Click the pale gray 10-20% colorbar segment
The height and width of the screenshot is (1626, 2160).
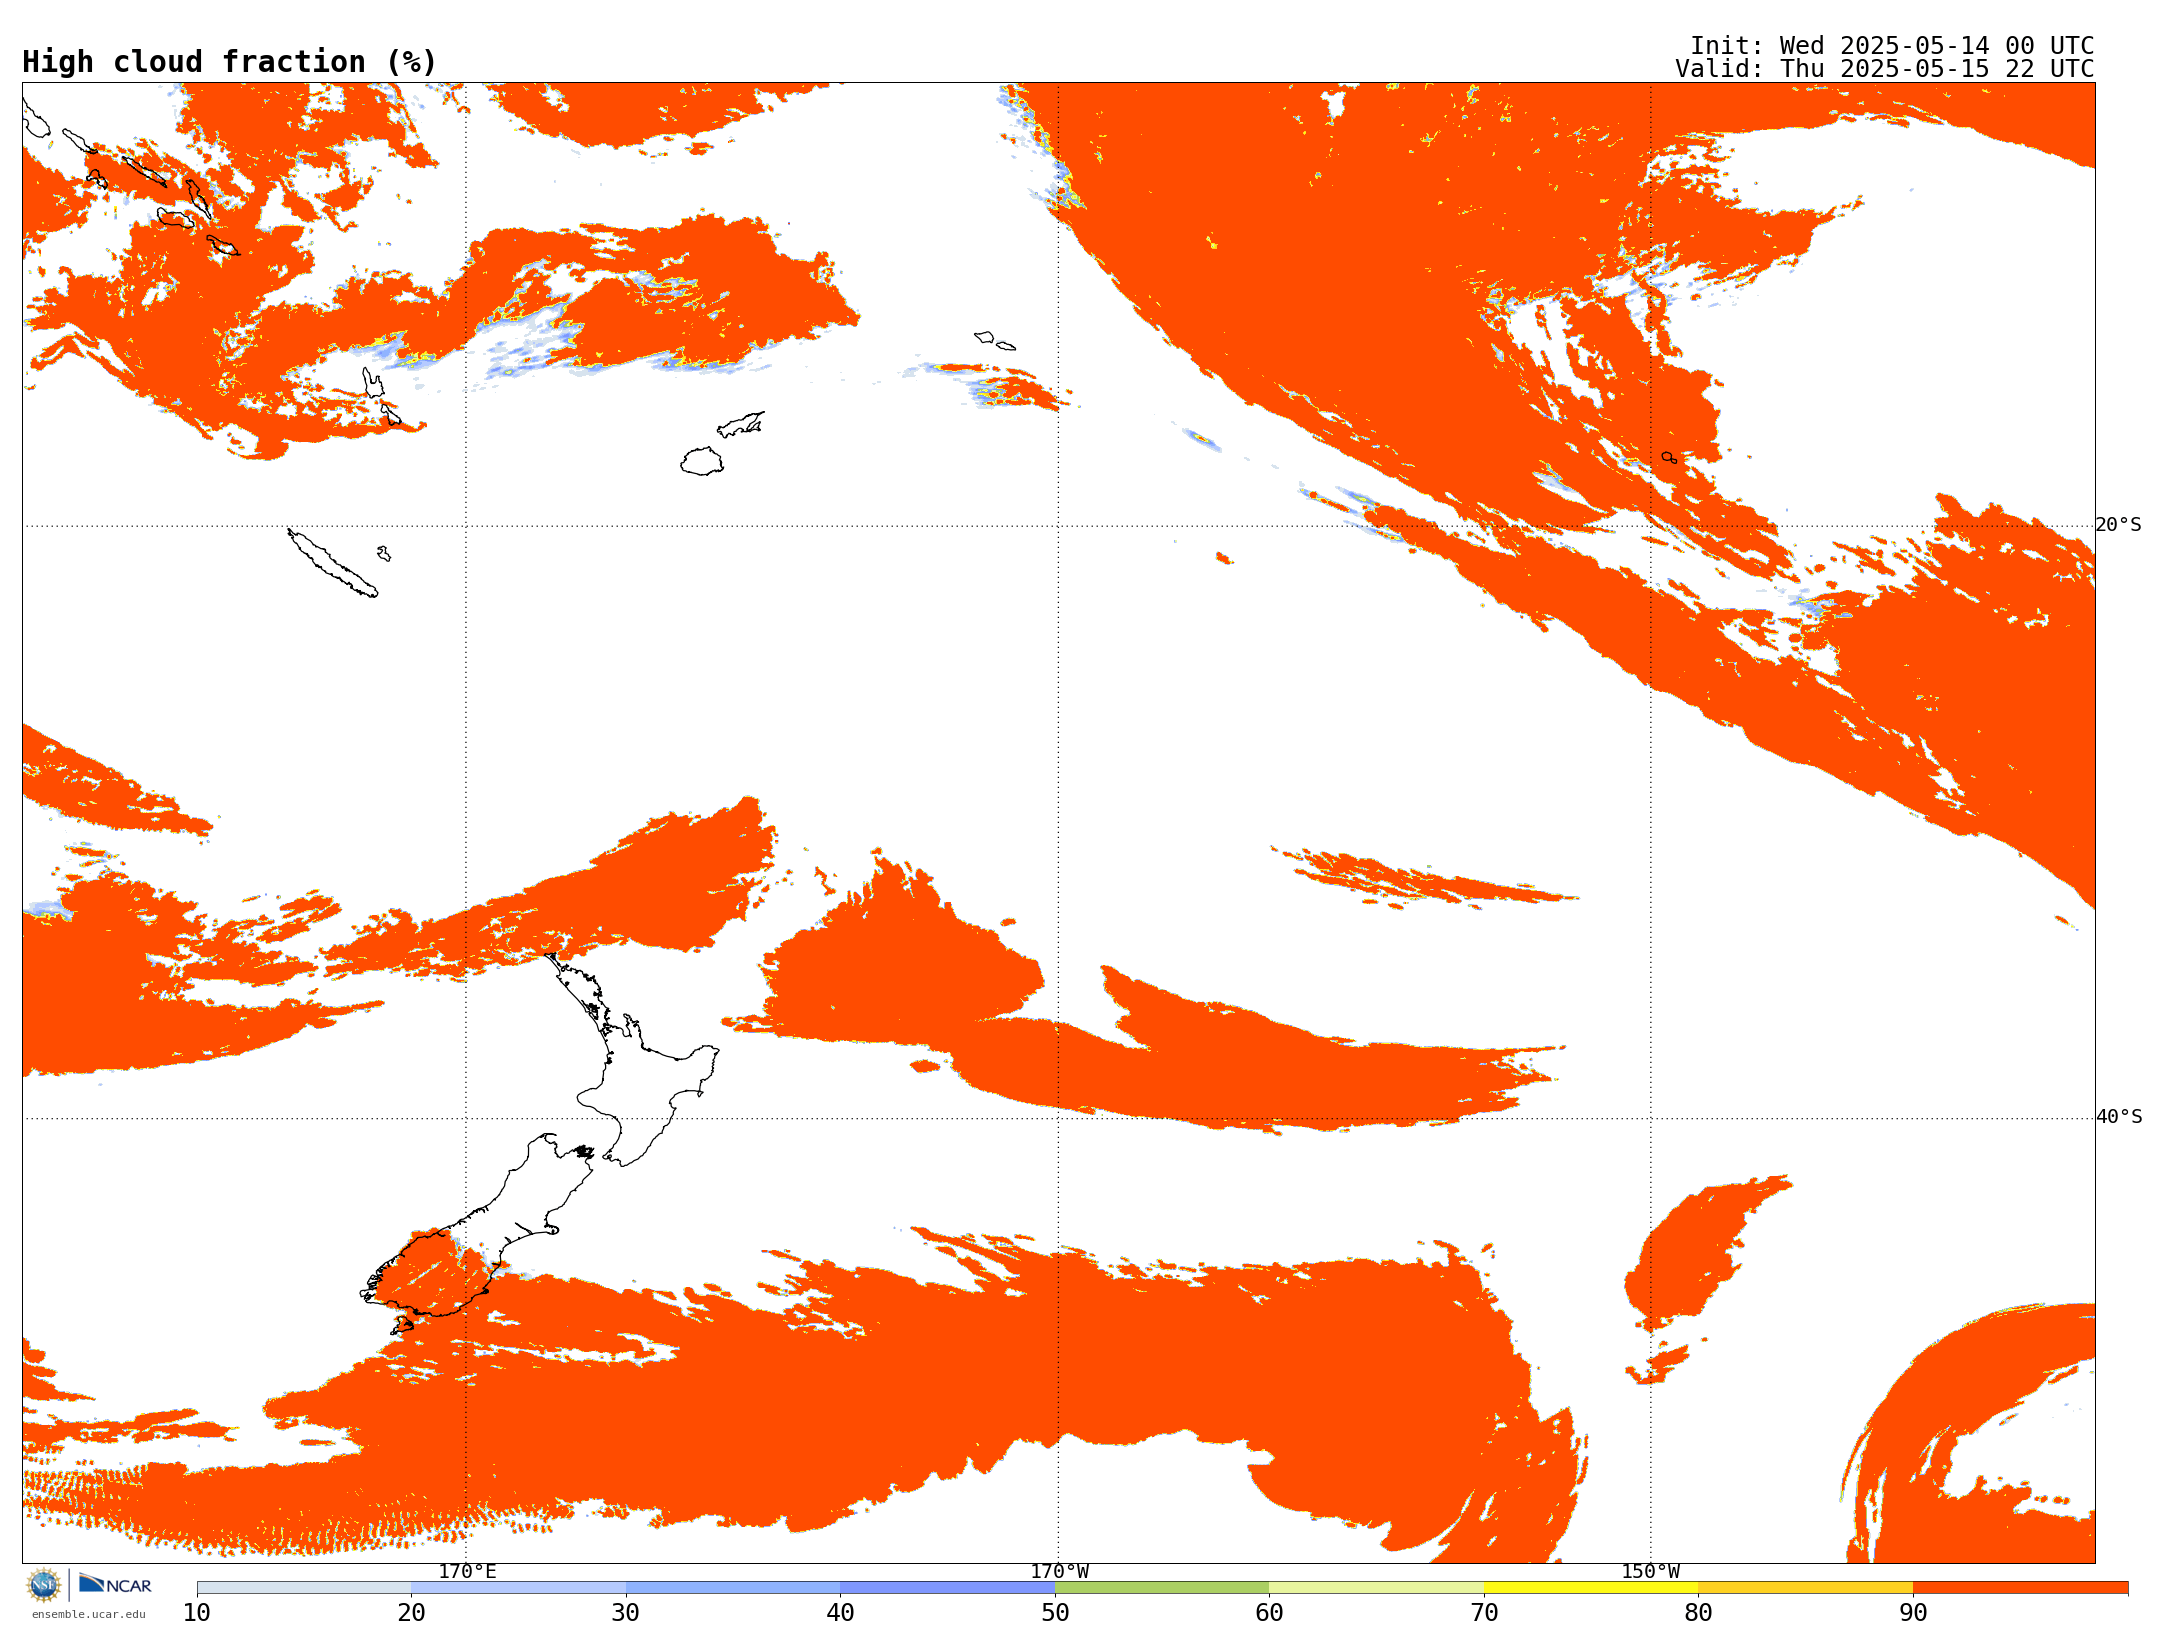304,1588
